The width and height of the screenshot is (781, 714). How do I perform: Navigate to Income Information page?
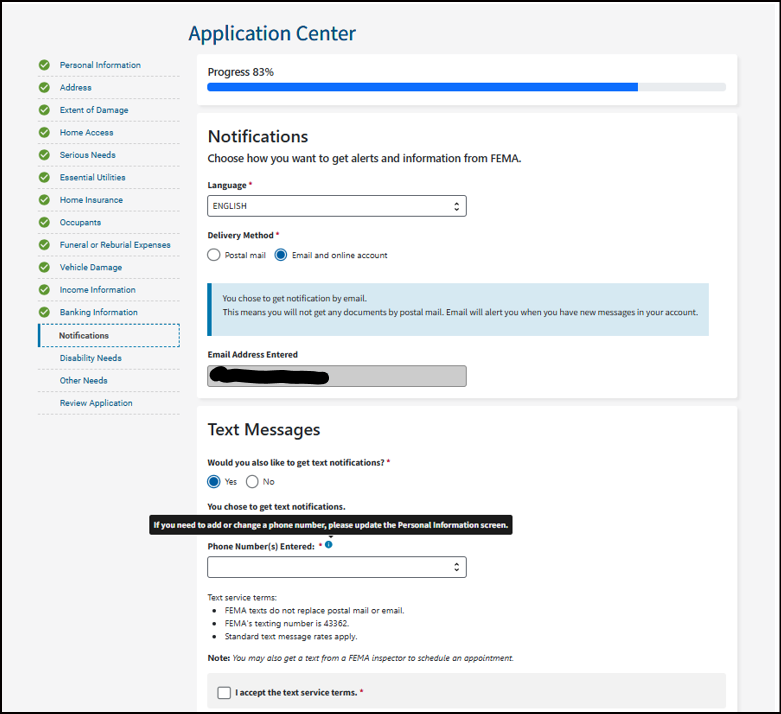pos(97,290)
